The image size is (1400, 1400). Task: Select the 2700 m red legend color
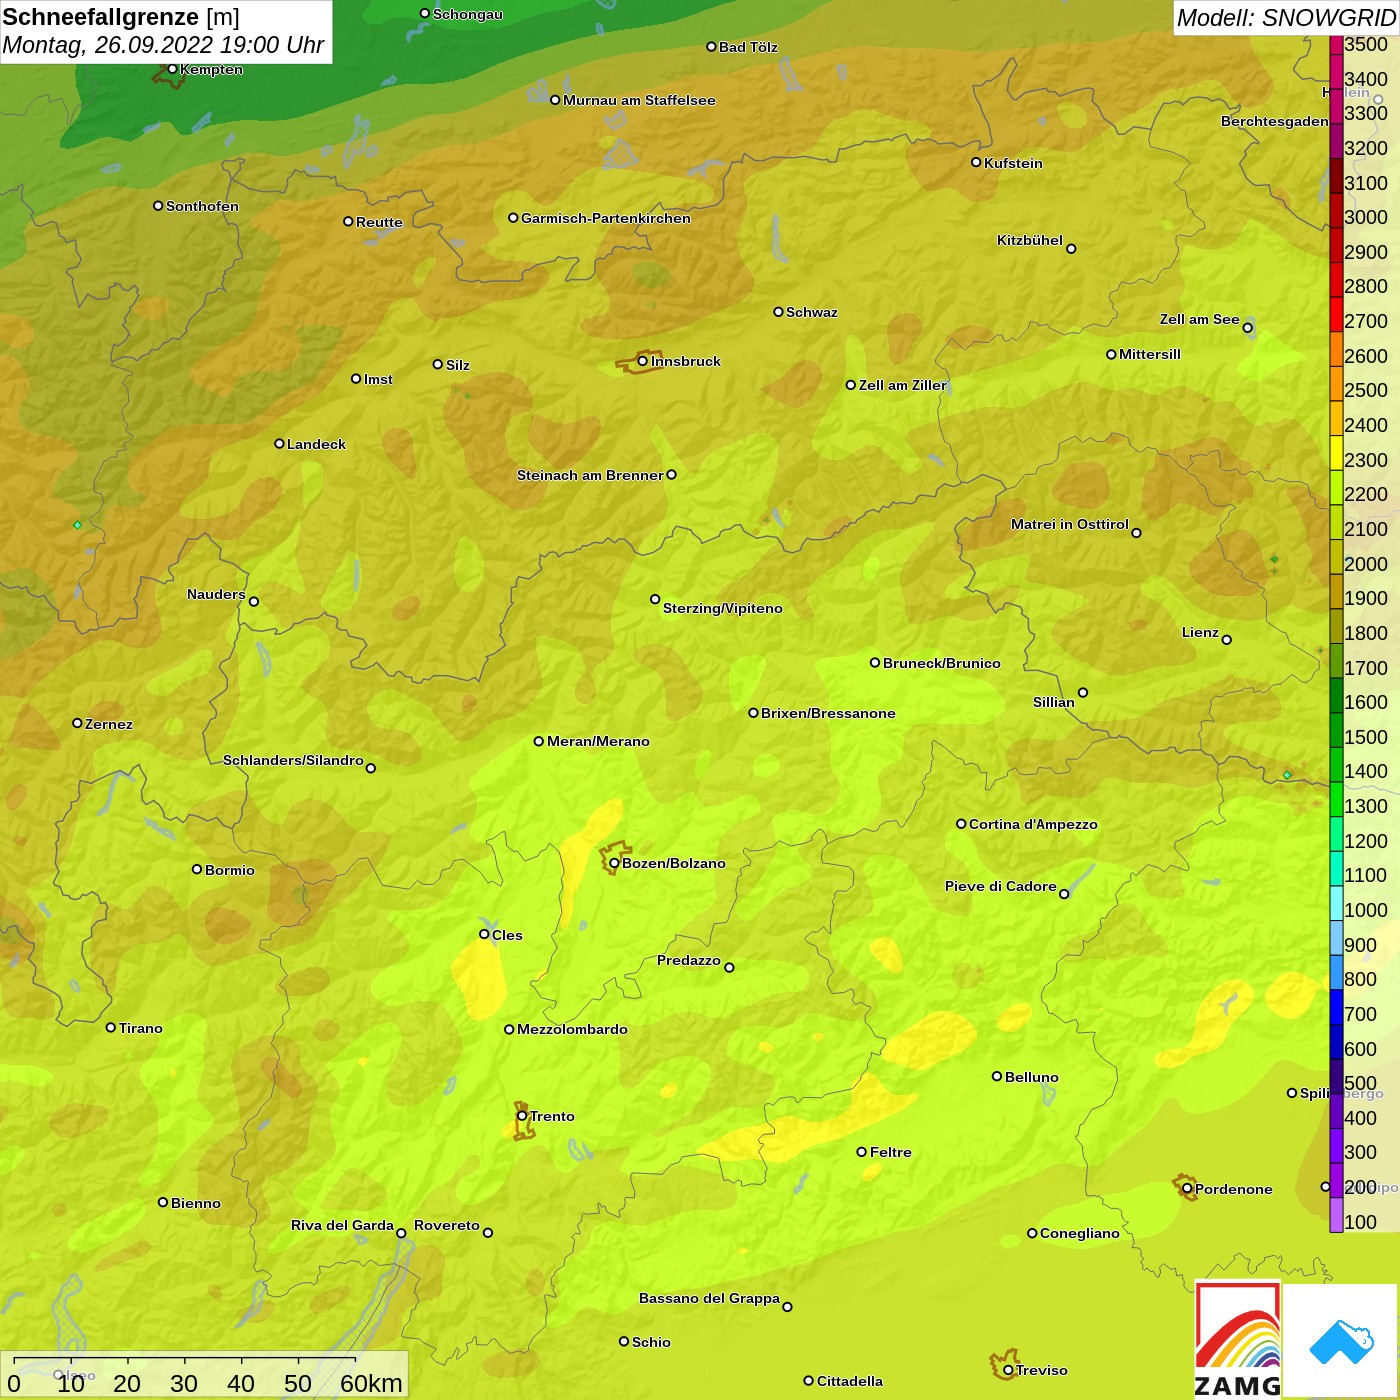pos(1336,314)
